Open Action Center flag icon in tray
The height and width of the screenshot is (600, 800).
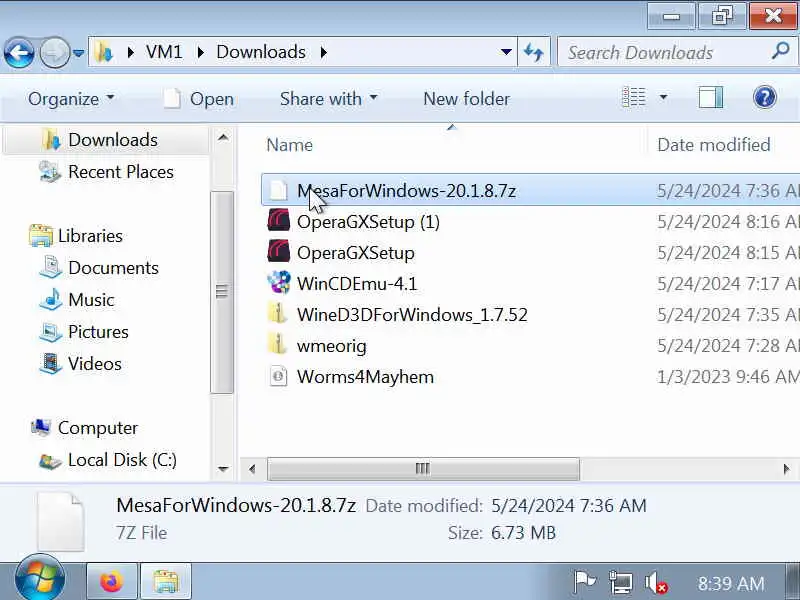coord(584,582)
